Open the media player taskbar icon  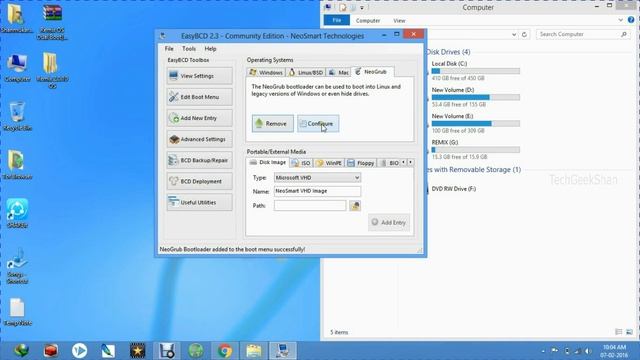click(80, 351)
